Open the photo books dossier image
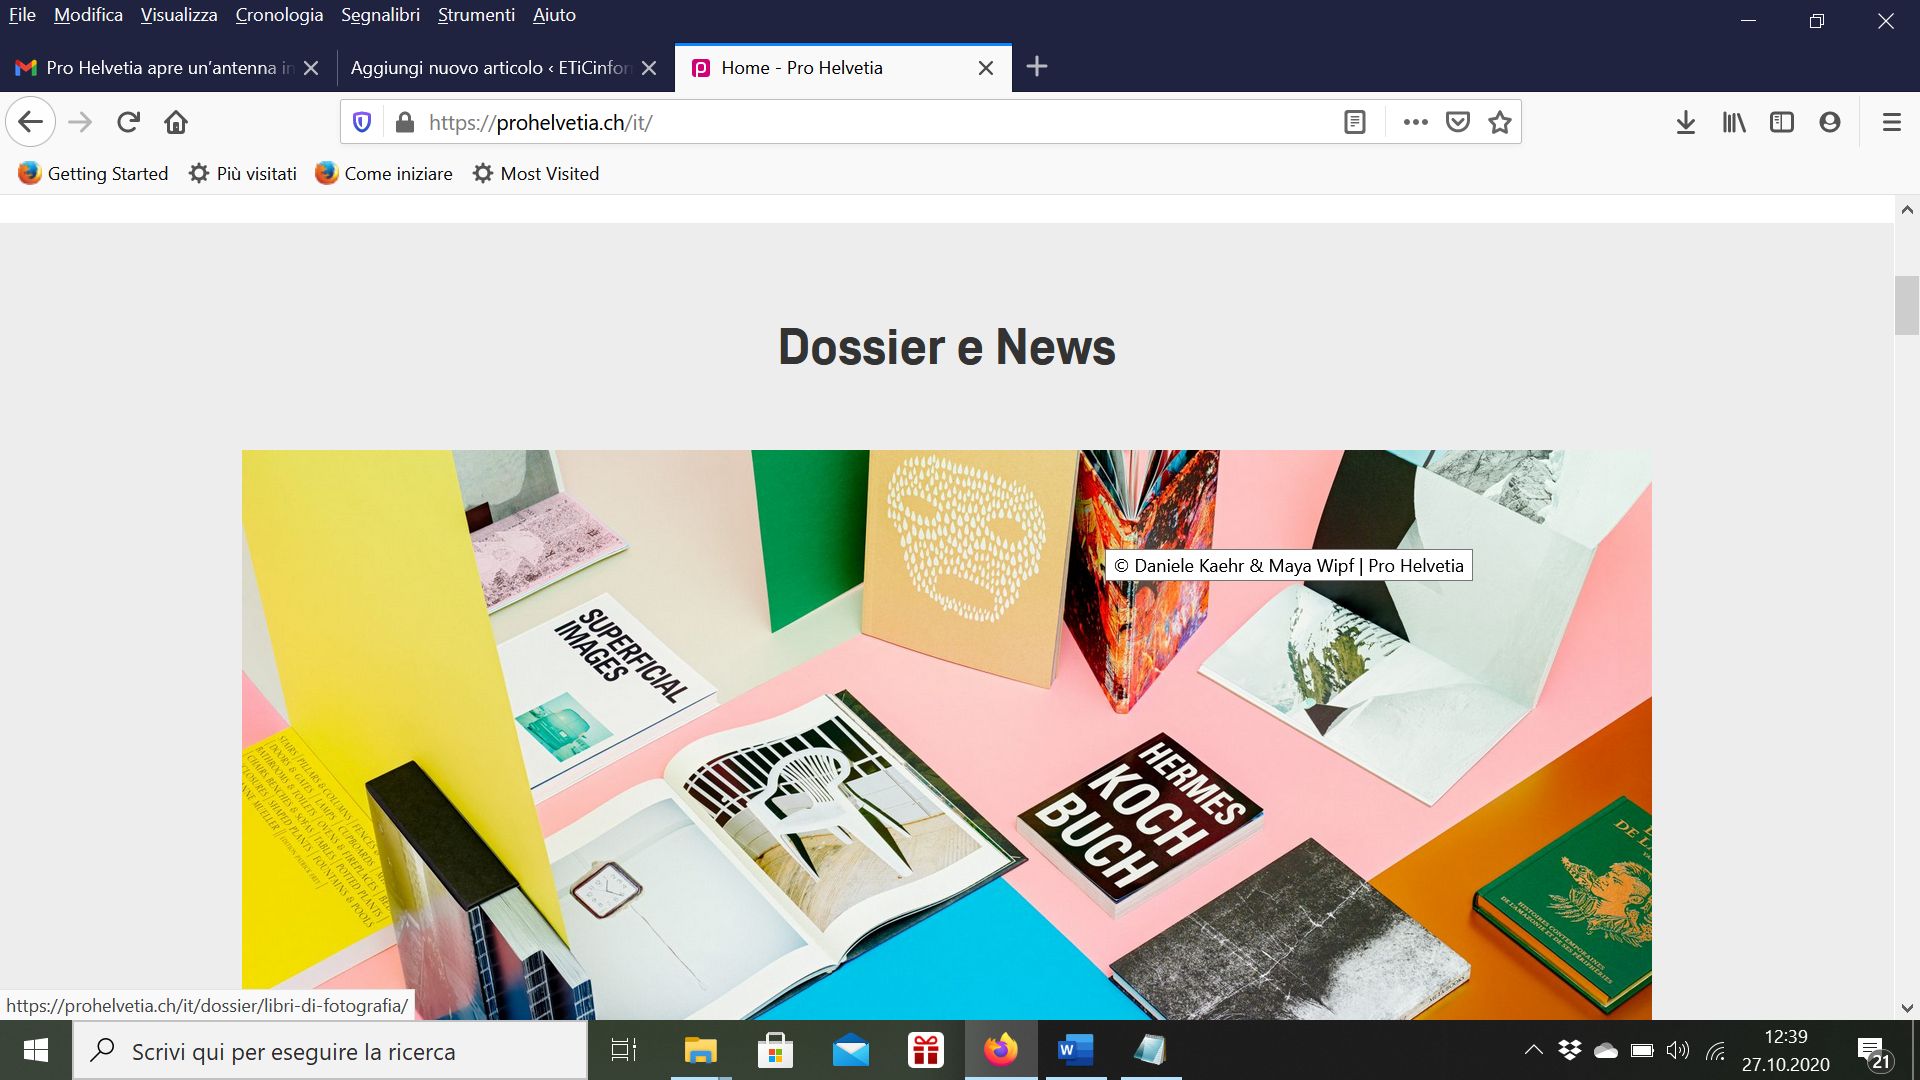 pyautogui.click(x=946, y=735)
